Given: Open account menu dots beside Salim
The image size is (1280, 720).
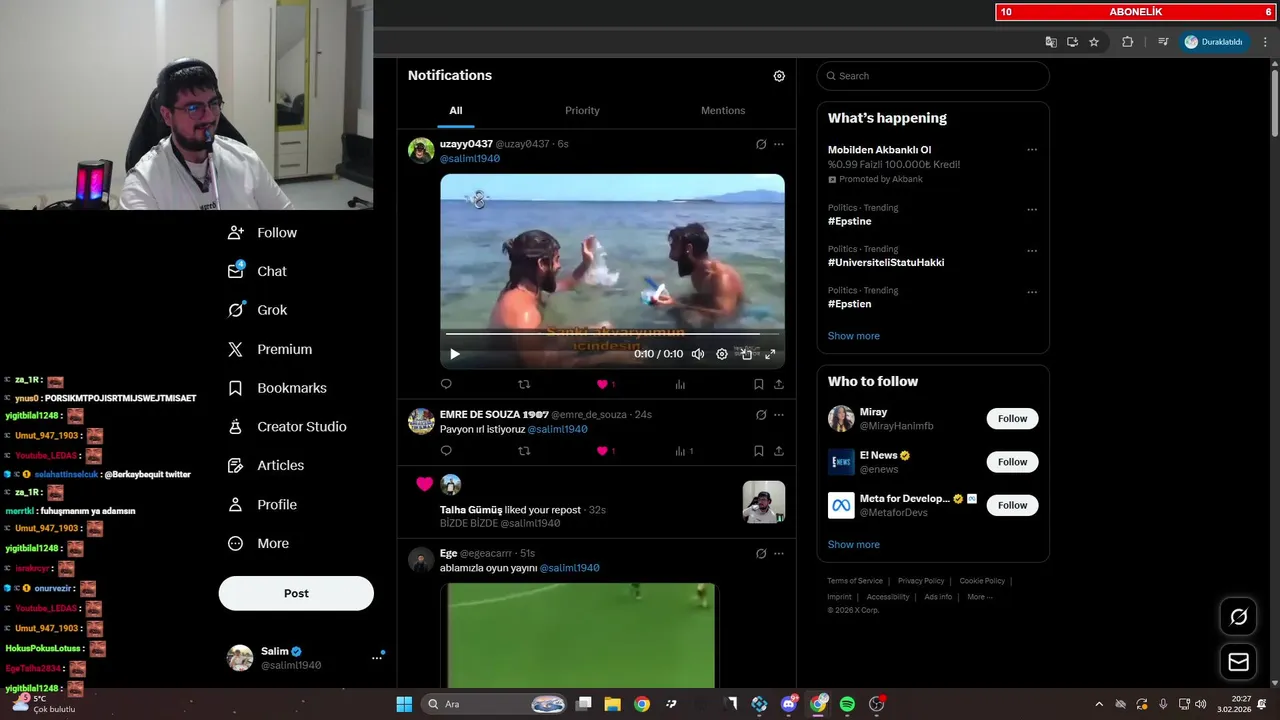Looking at the screenshot, I should (377, 658).
